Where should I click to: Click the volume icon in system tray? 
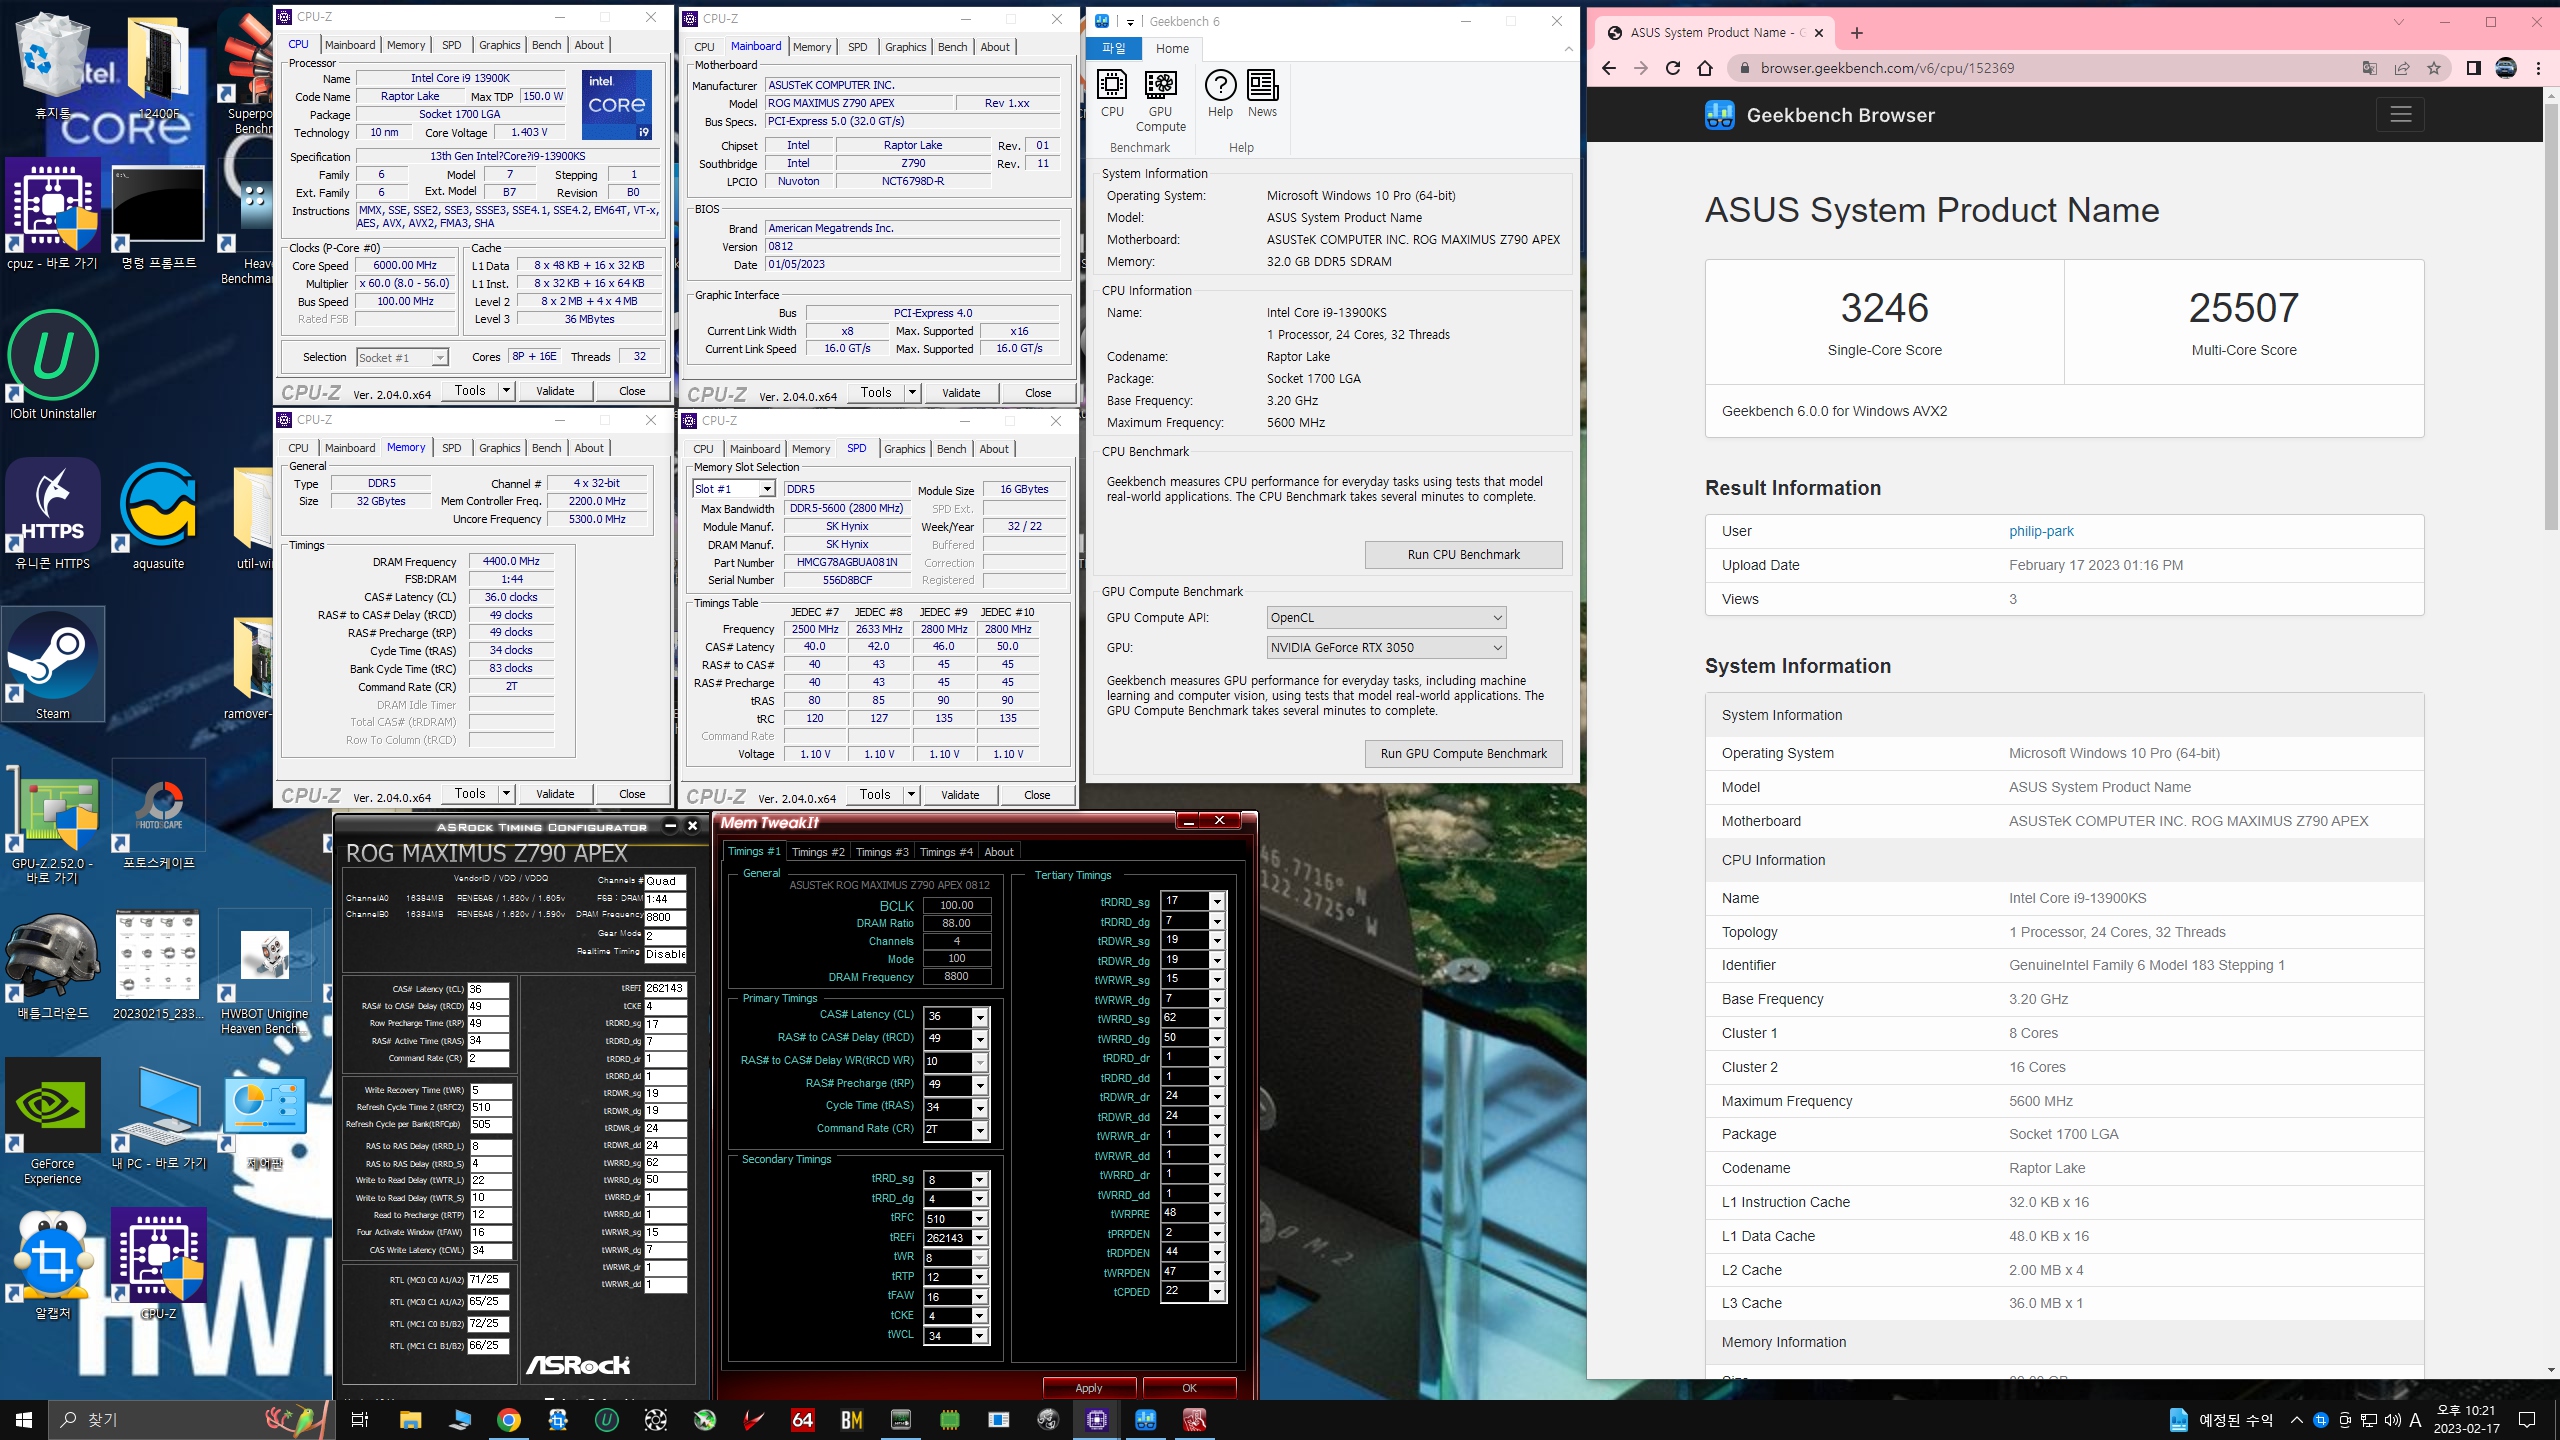point(2392,1420)
